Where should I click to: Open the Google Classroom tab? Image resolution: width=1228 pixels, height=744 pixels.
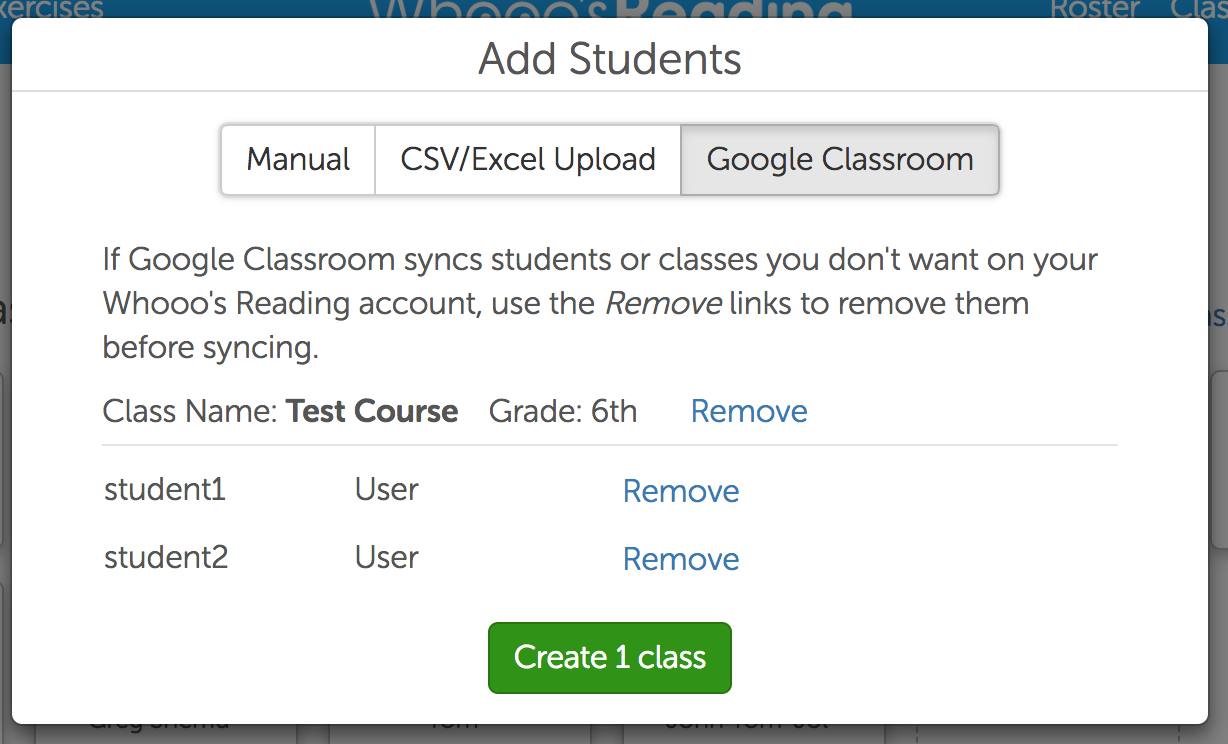pyautogui.click(x=839, y=160)
